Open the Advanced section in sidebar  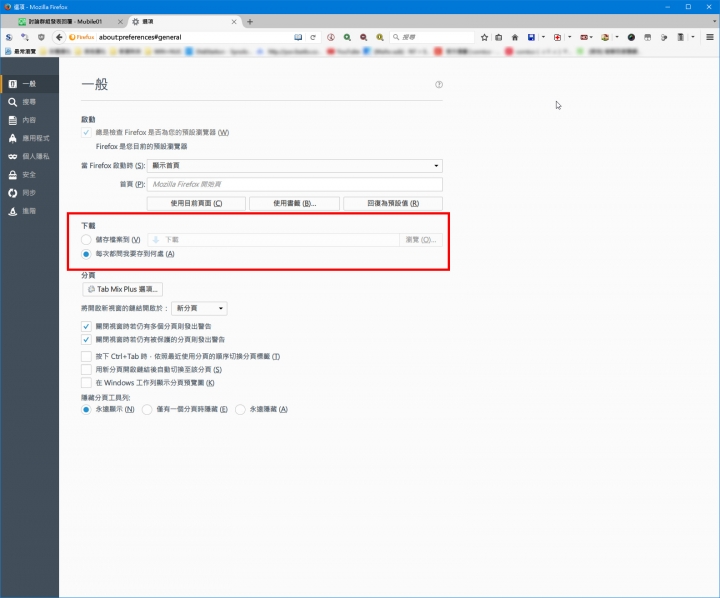point(29,211)
